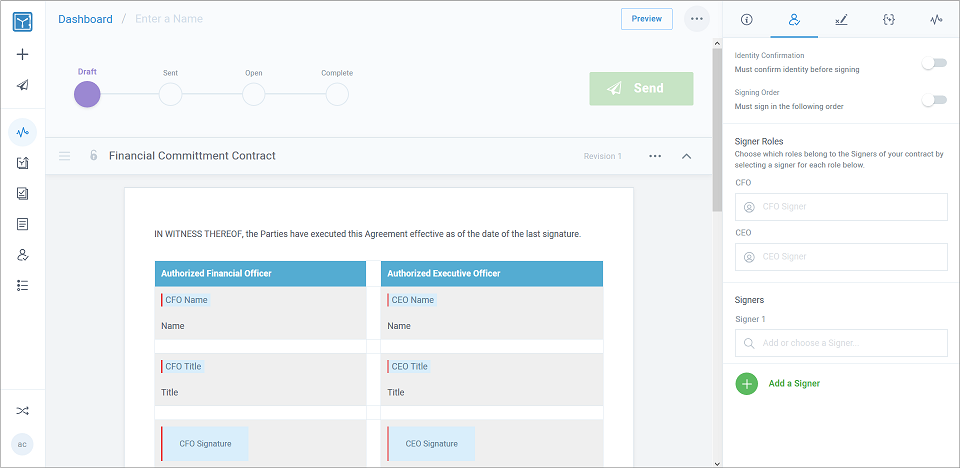The height and width of the screenshot is (468, 960).
Task: Select the CEO Name field tag
Action: click(411, 300)
